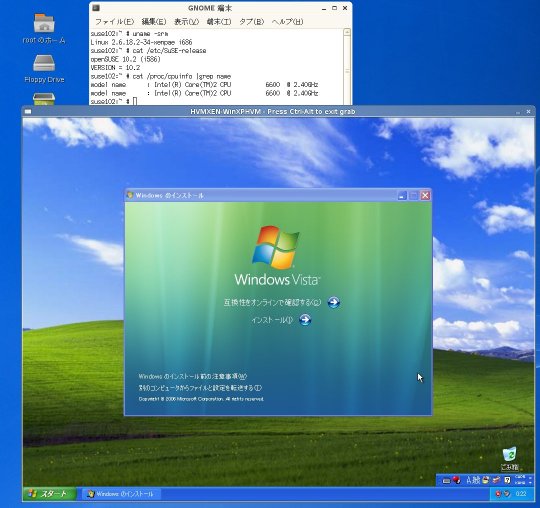Click the 互換性をオンラインで確認する link
The image size is (540, 508).
point(272,302)
